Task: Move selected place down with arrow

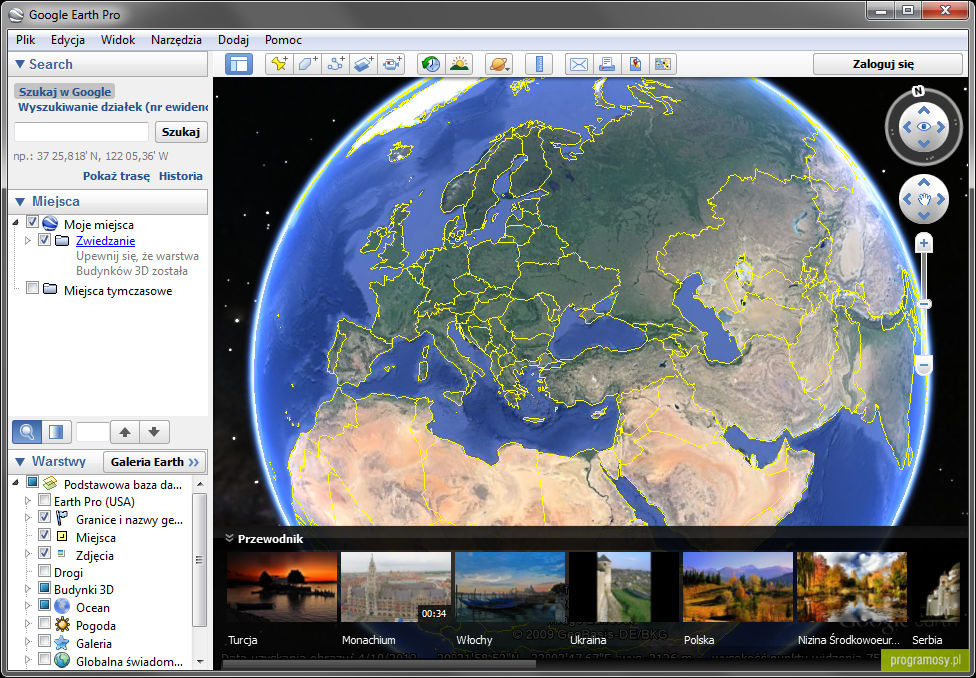Action: pyautogui.click(x=155, y=431)
